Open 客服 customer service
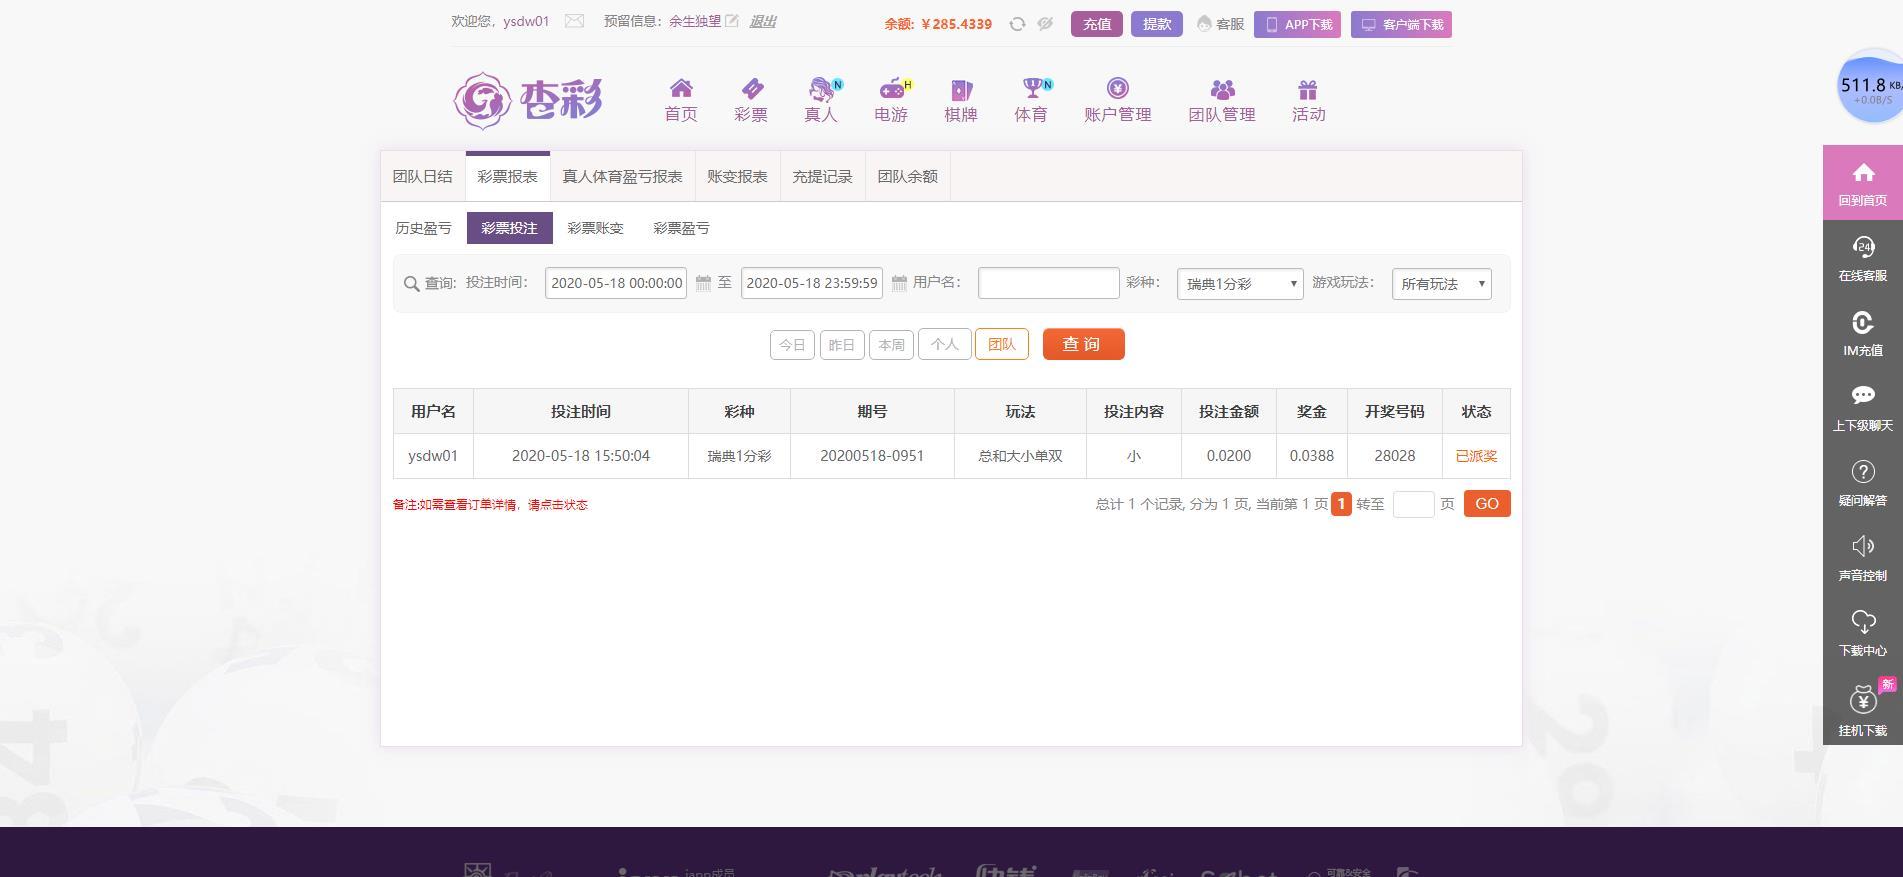The image size is (1903, 877). [1220, 24]
